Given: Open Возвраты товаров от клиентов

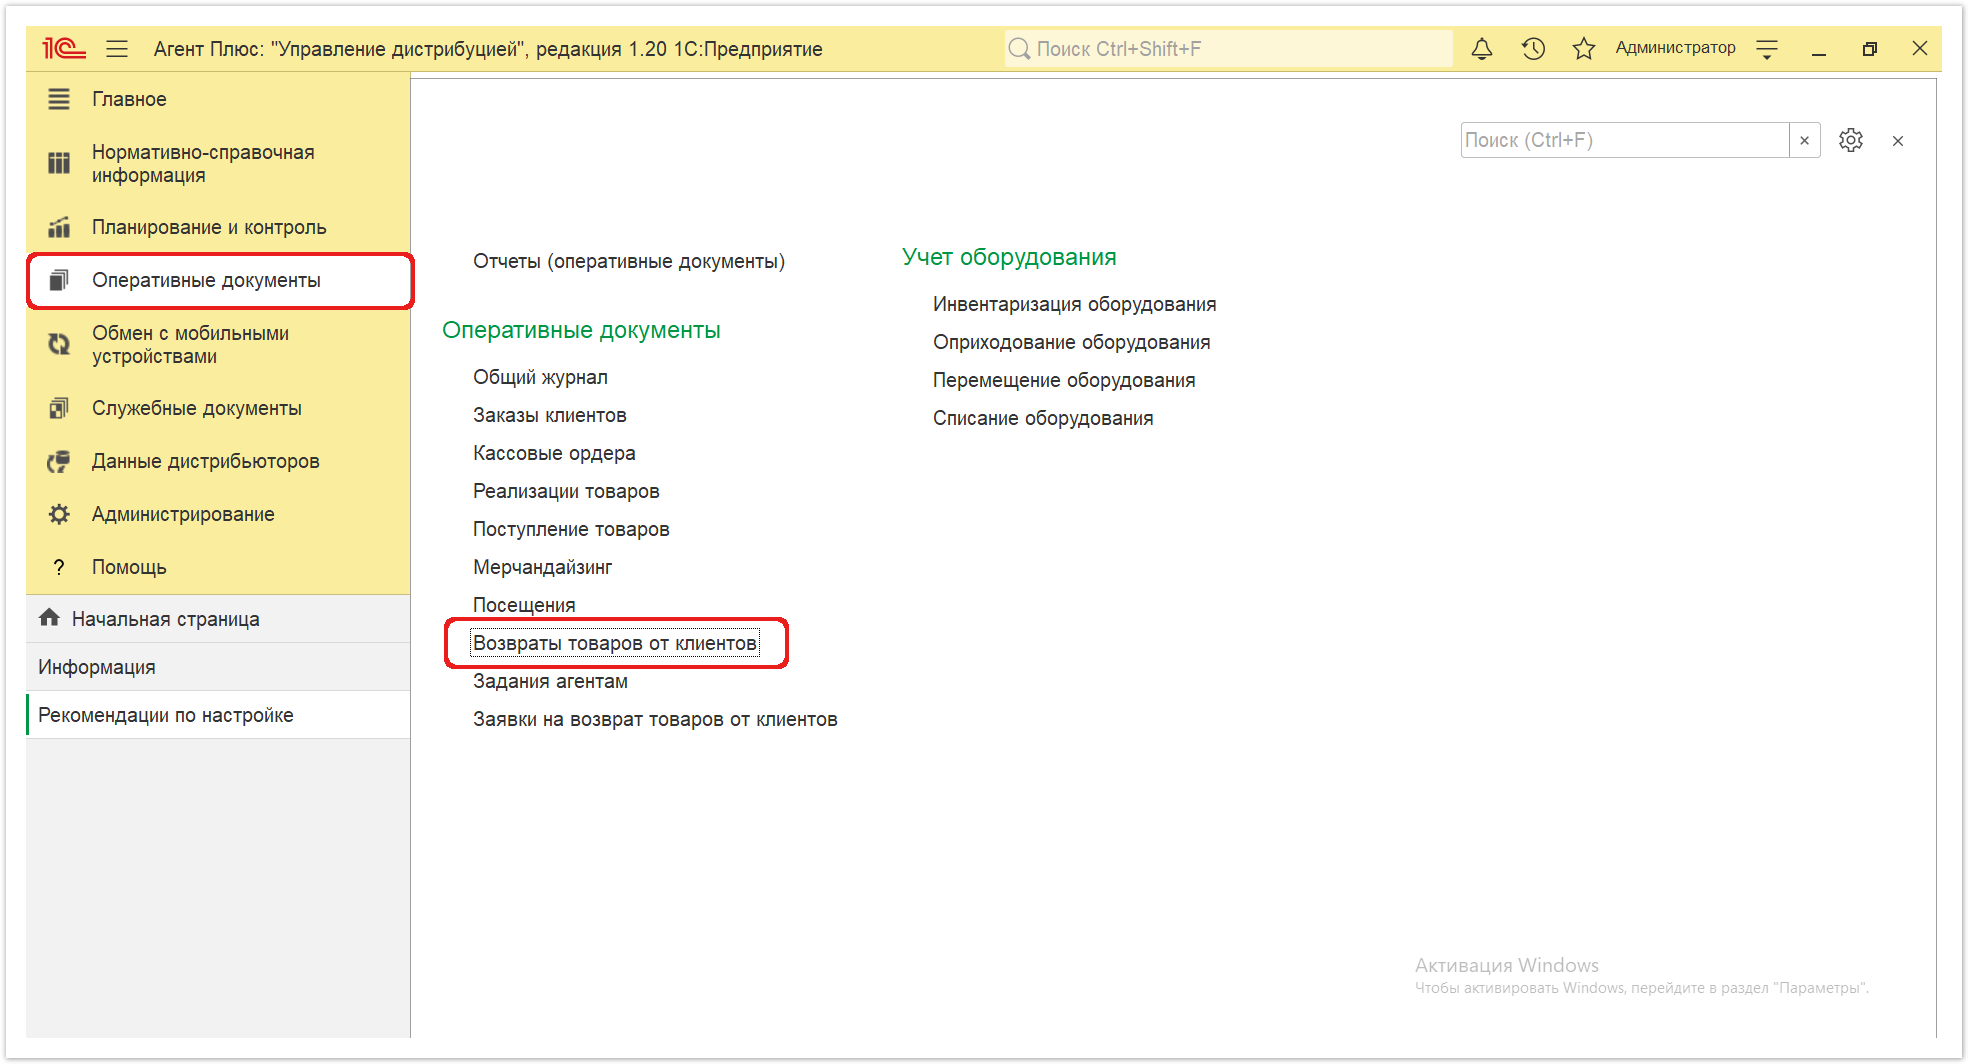Looking at the screenshot, I should [615, 643].
